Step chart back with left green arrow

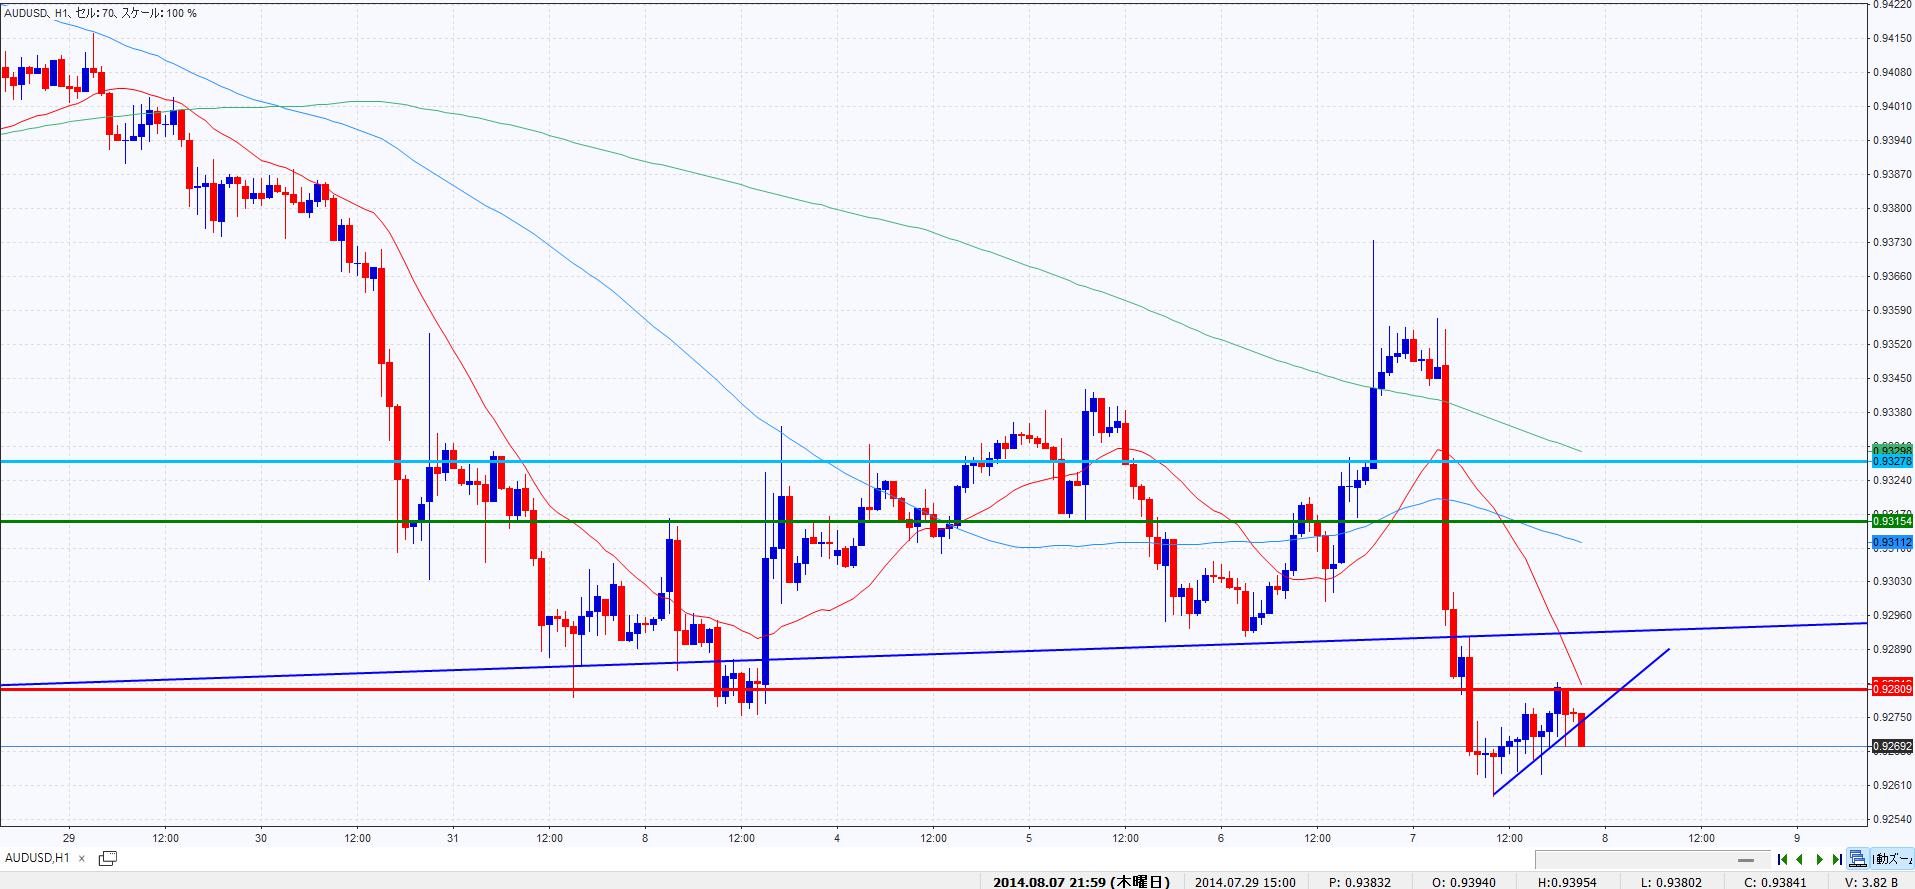point(1800,859)
